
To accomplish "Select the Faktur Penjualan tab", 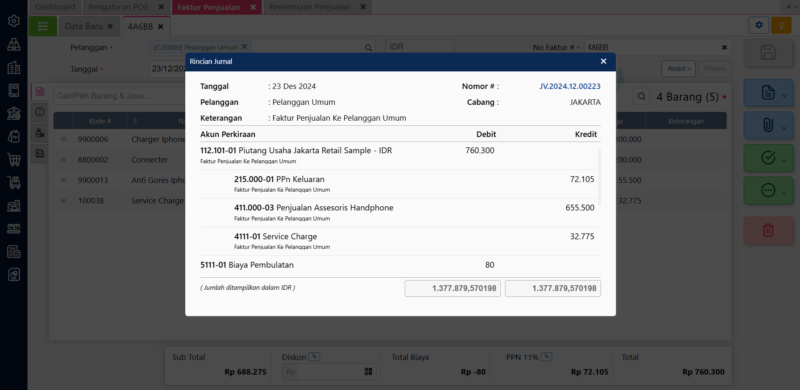I will point(209,7).
